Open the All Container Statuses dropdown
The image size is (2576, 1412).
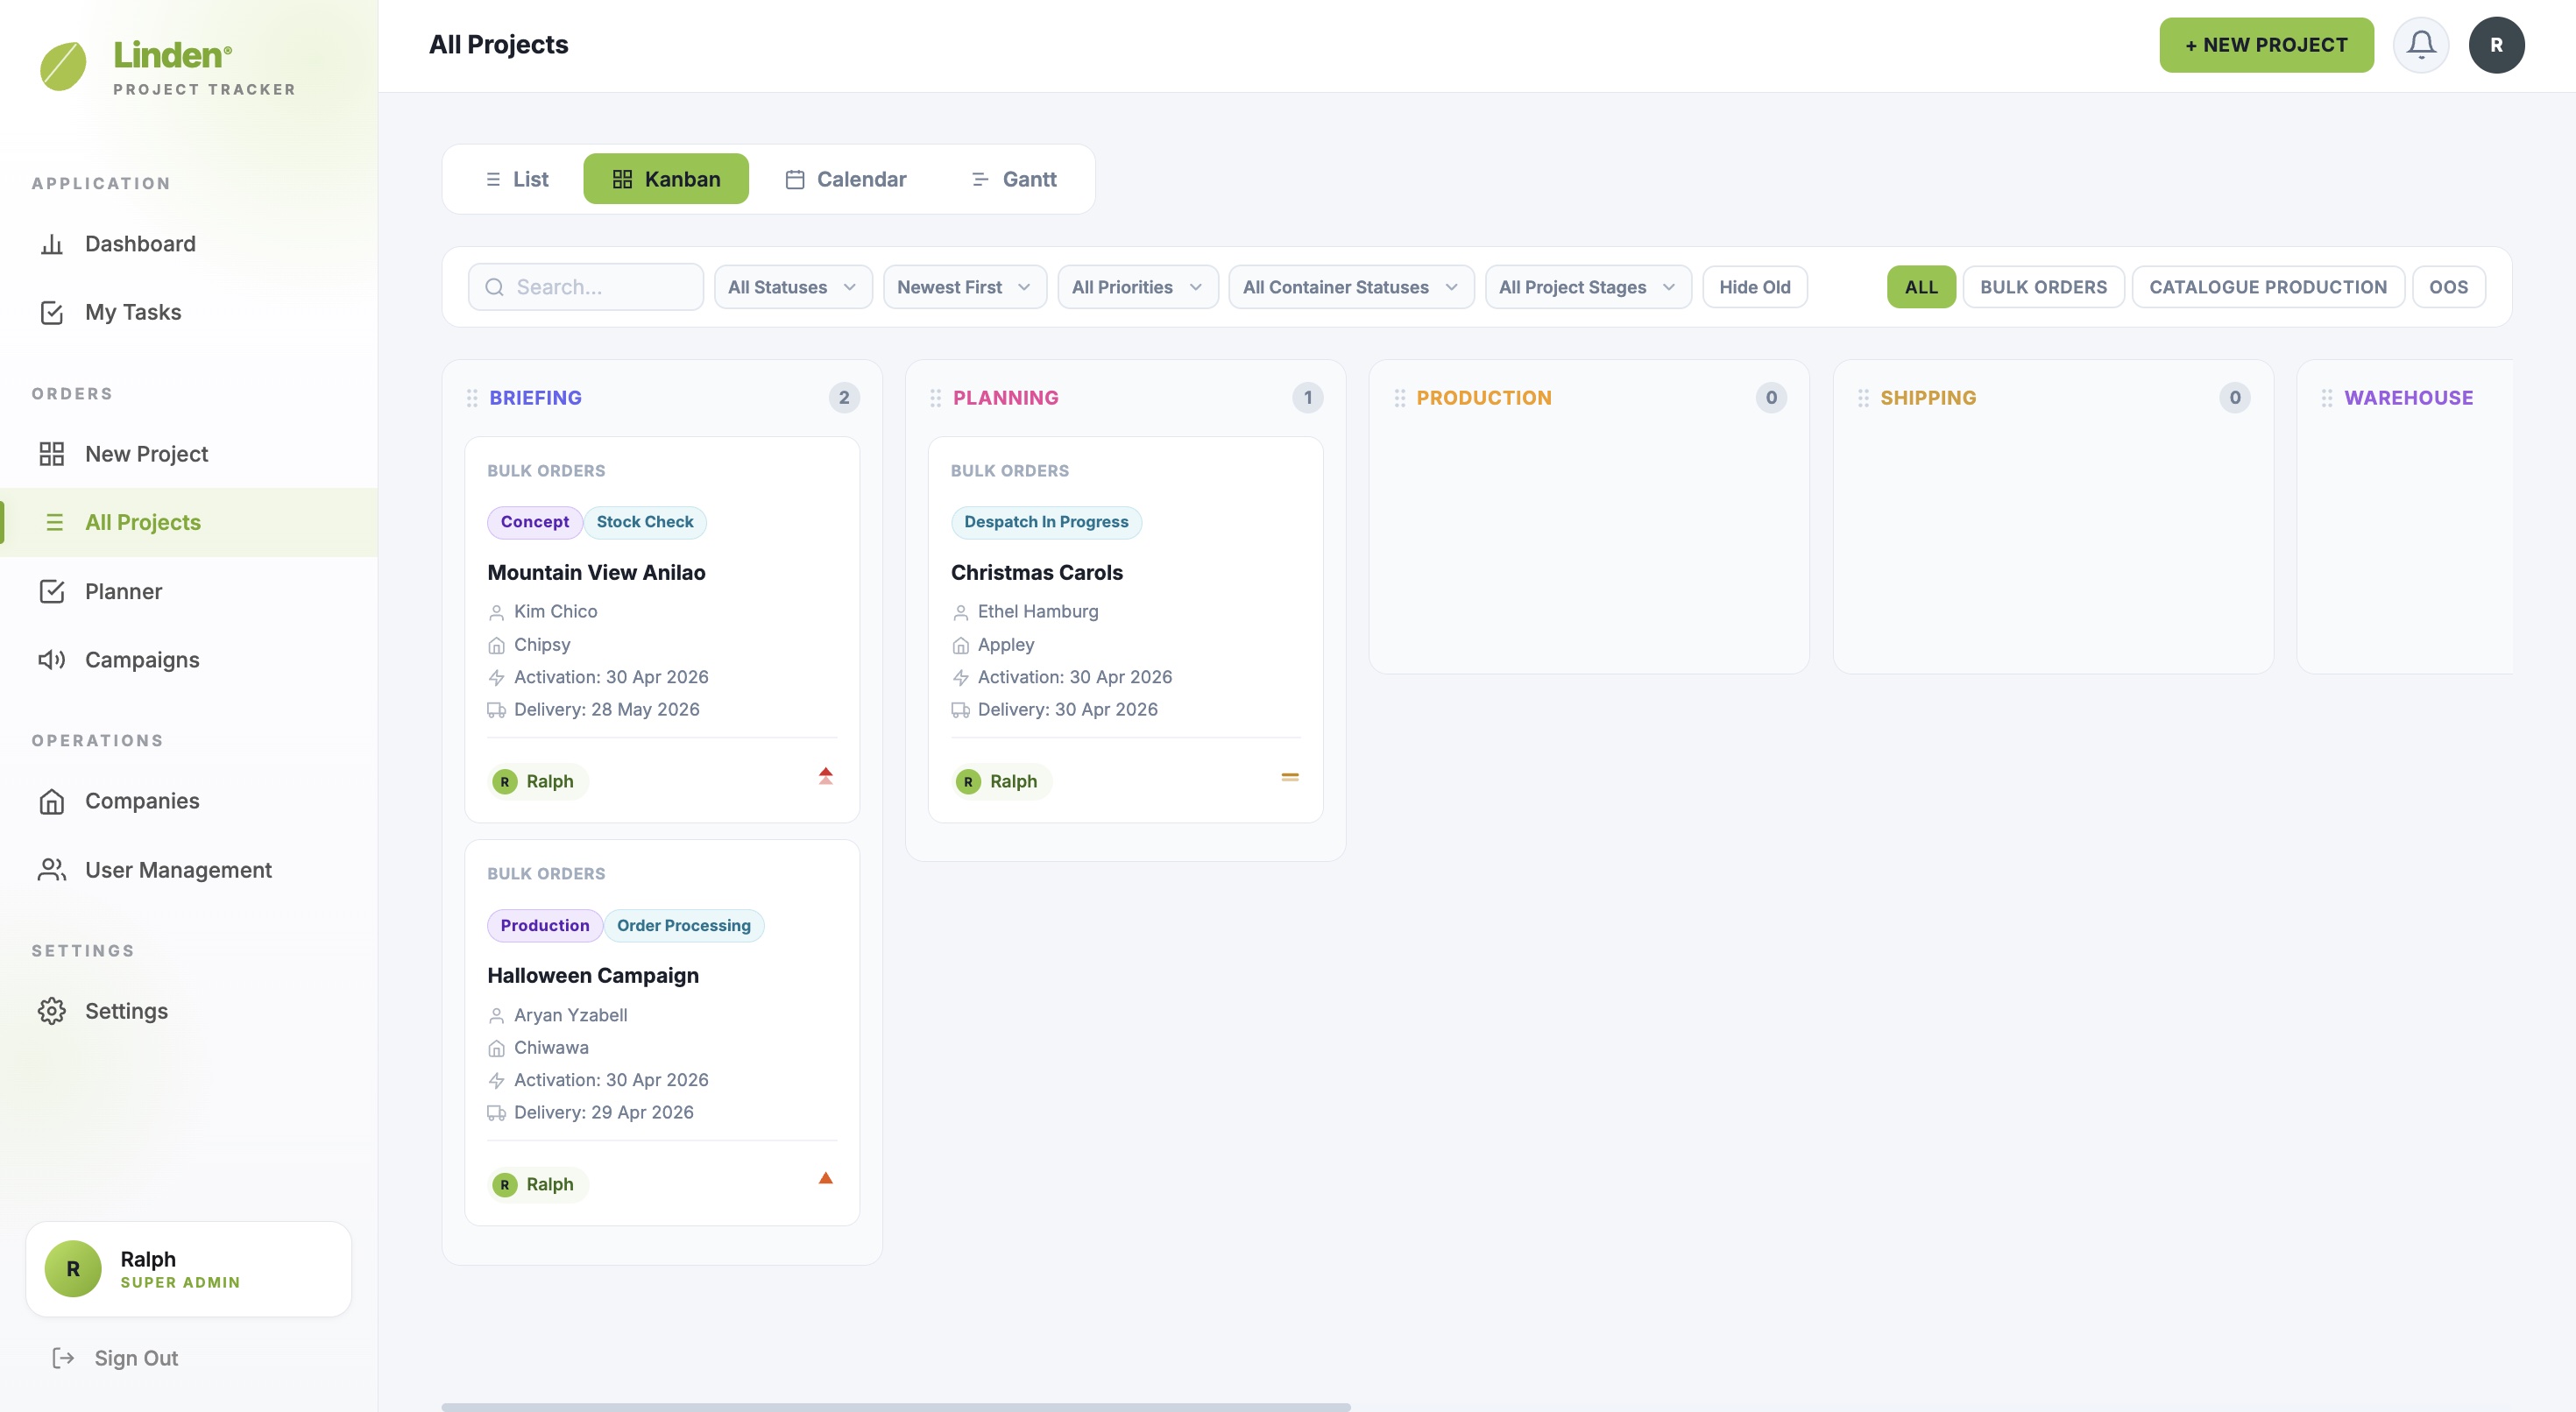[x=1351, y=288]
